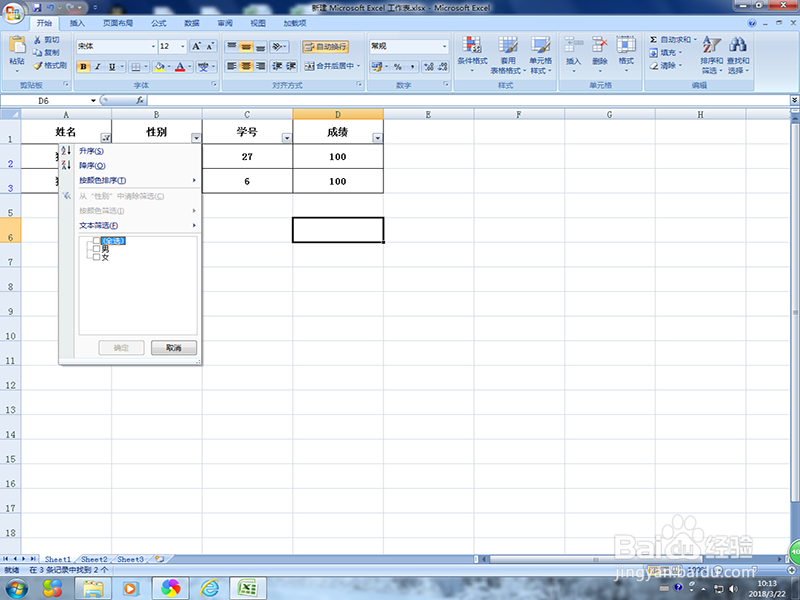This screenshot has height=600, width=800.
Task: Open the 学号 column filter dropdown
Action: pos(287,138)
